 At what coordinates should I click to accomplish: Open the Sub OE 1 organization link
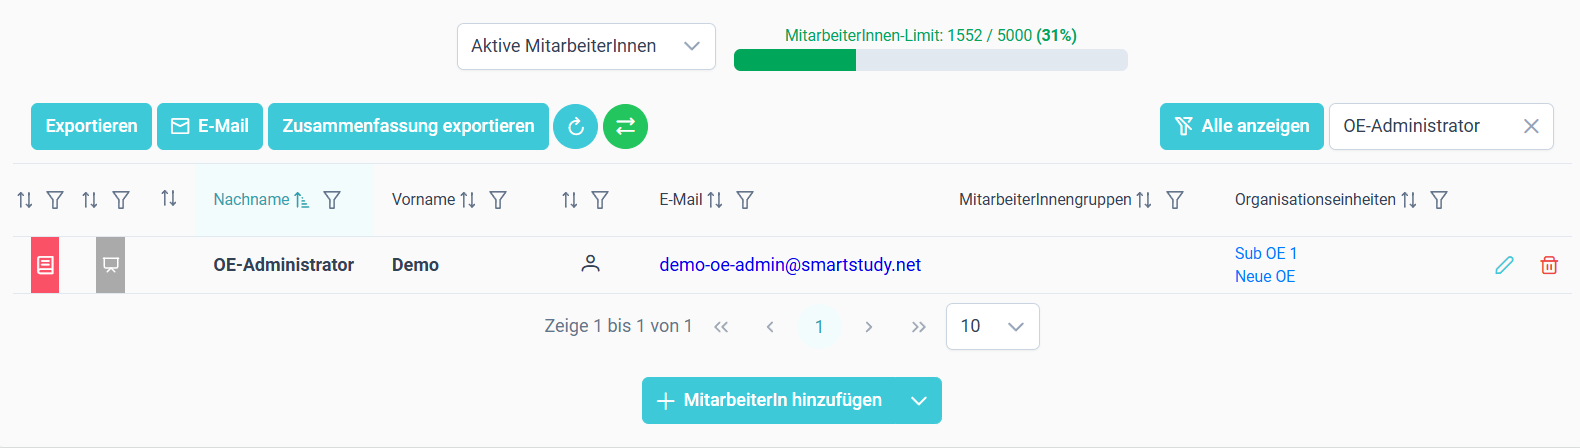click(x=1265, y=253)
